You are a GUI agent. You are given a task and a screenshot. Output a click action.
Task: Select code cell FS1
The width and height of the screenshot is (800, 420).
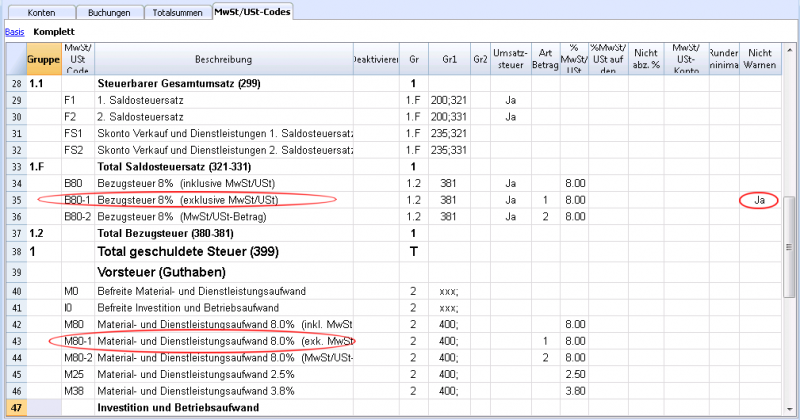pyautogui.click(x=78, y=134)
